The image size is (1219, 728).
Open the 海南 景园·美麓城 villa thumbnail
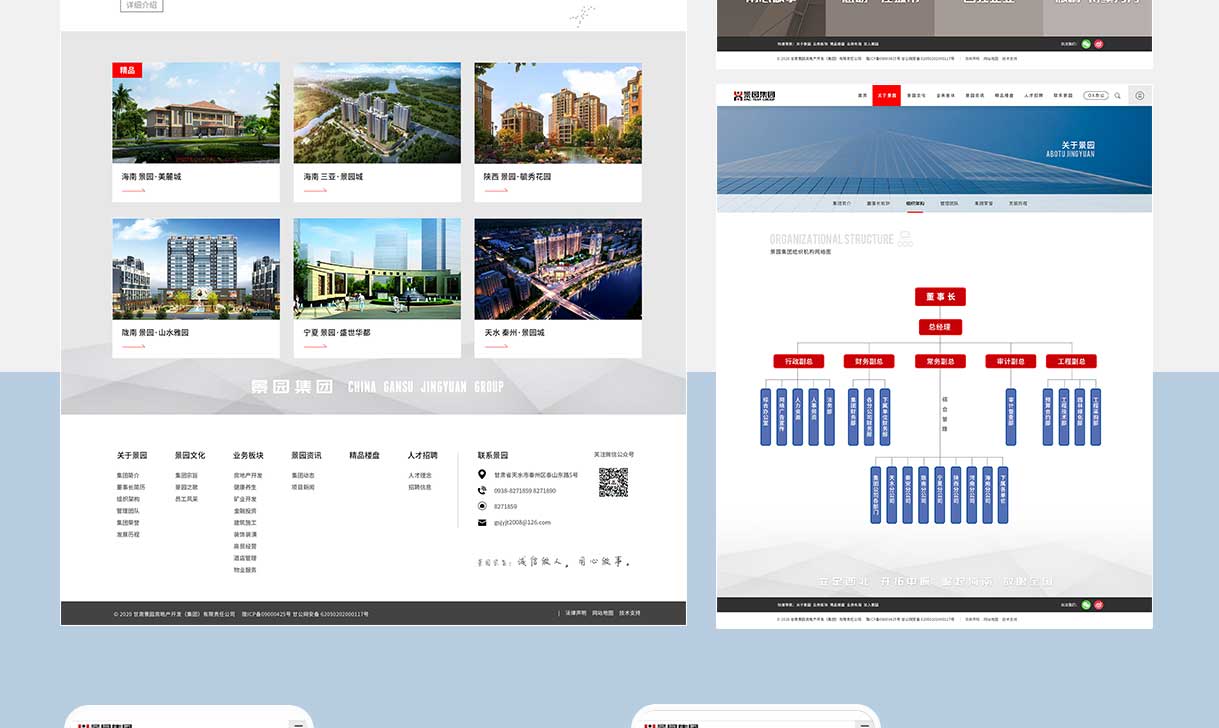click(196, 113)
